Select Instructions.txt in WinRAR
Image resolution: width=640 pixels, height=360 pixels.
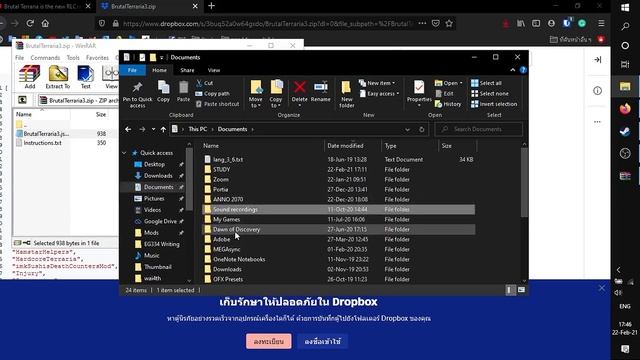click(42, 143)
